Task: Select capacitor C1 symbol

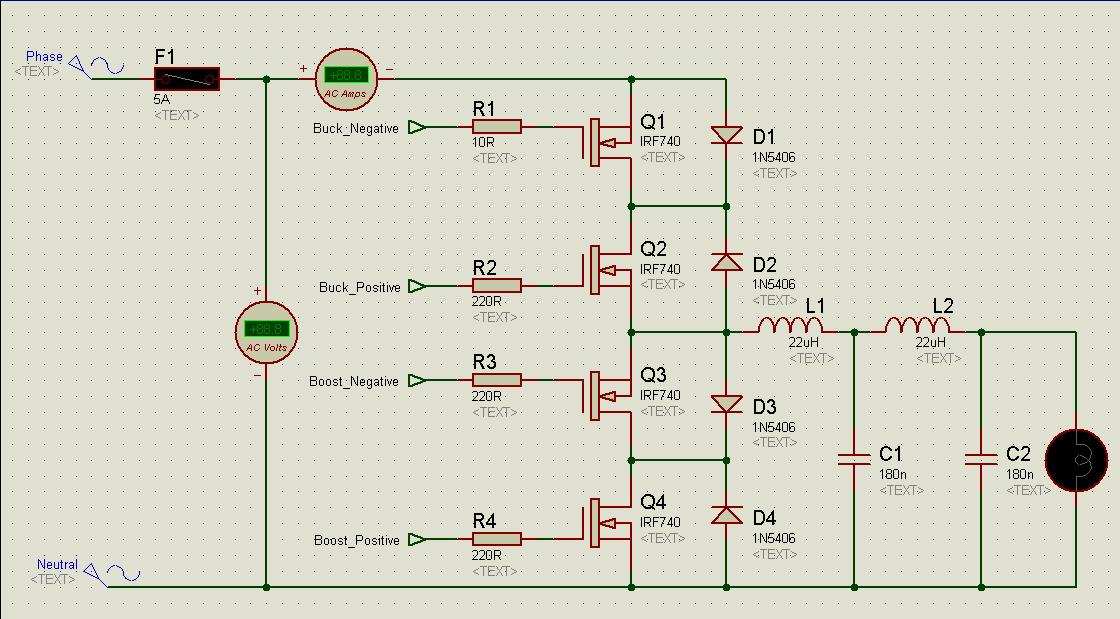Action: [854, 460]
